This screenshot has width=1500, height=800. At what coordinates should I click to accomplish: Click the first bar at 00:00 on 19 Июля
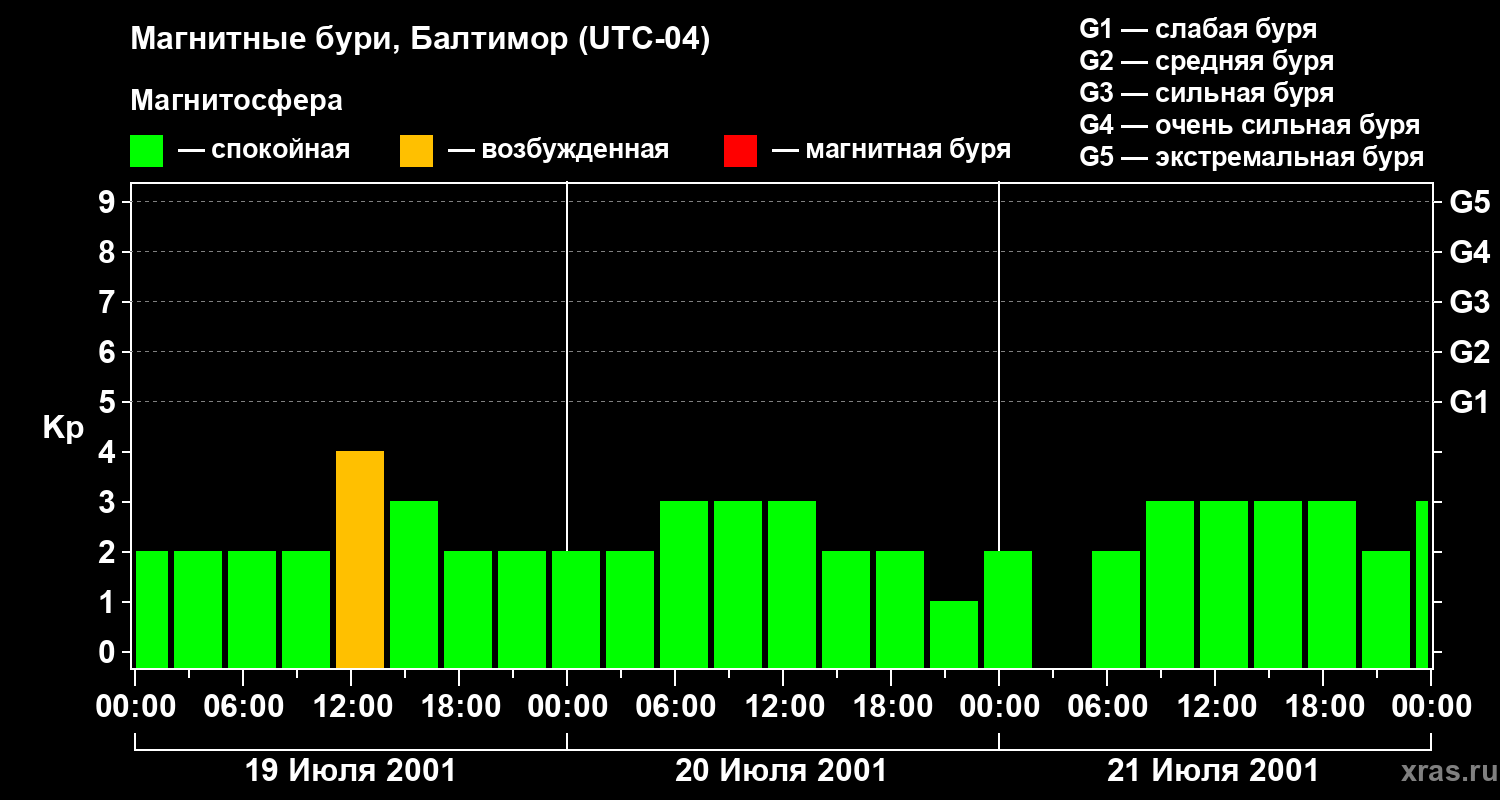tap(152, 610)
